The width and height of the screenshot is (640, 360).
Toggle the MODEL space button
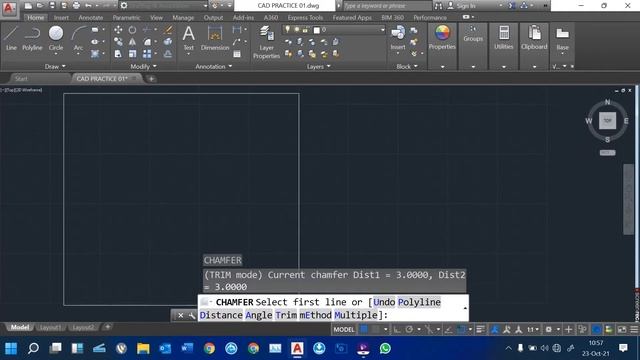[x=344, y=329]
